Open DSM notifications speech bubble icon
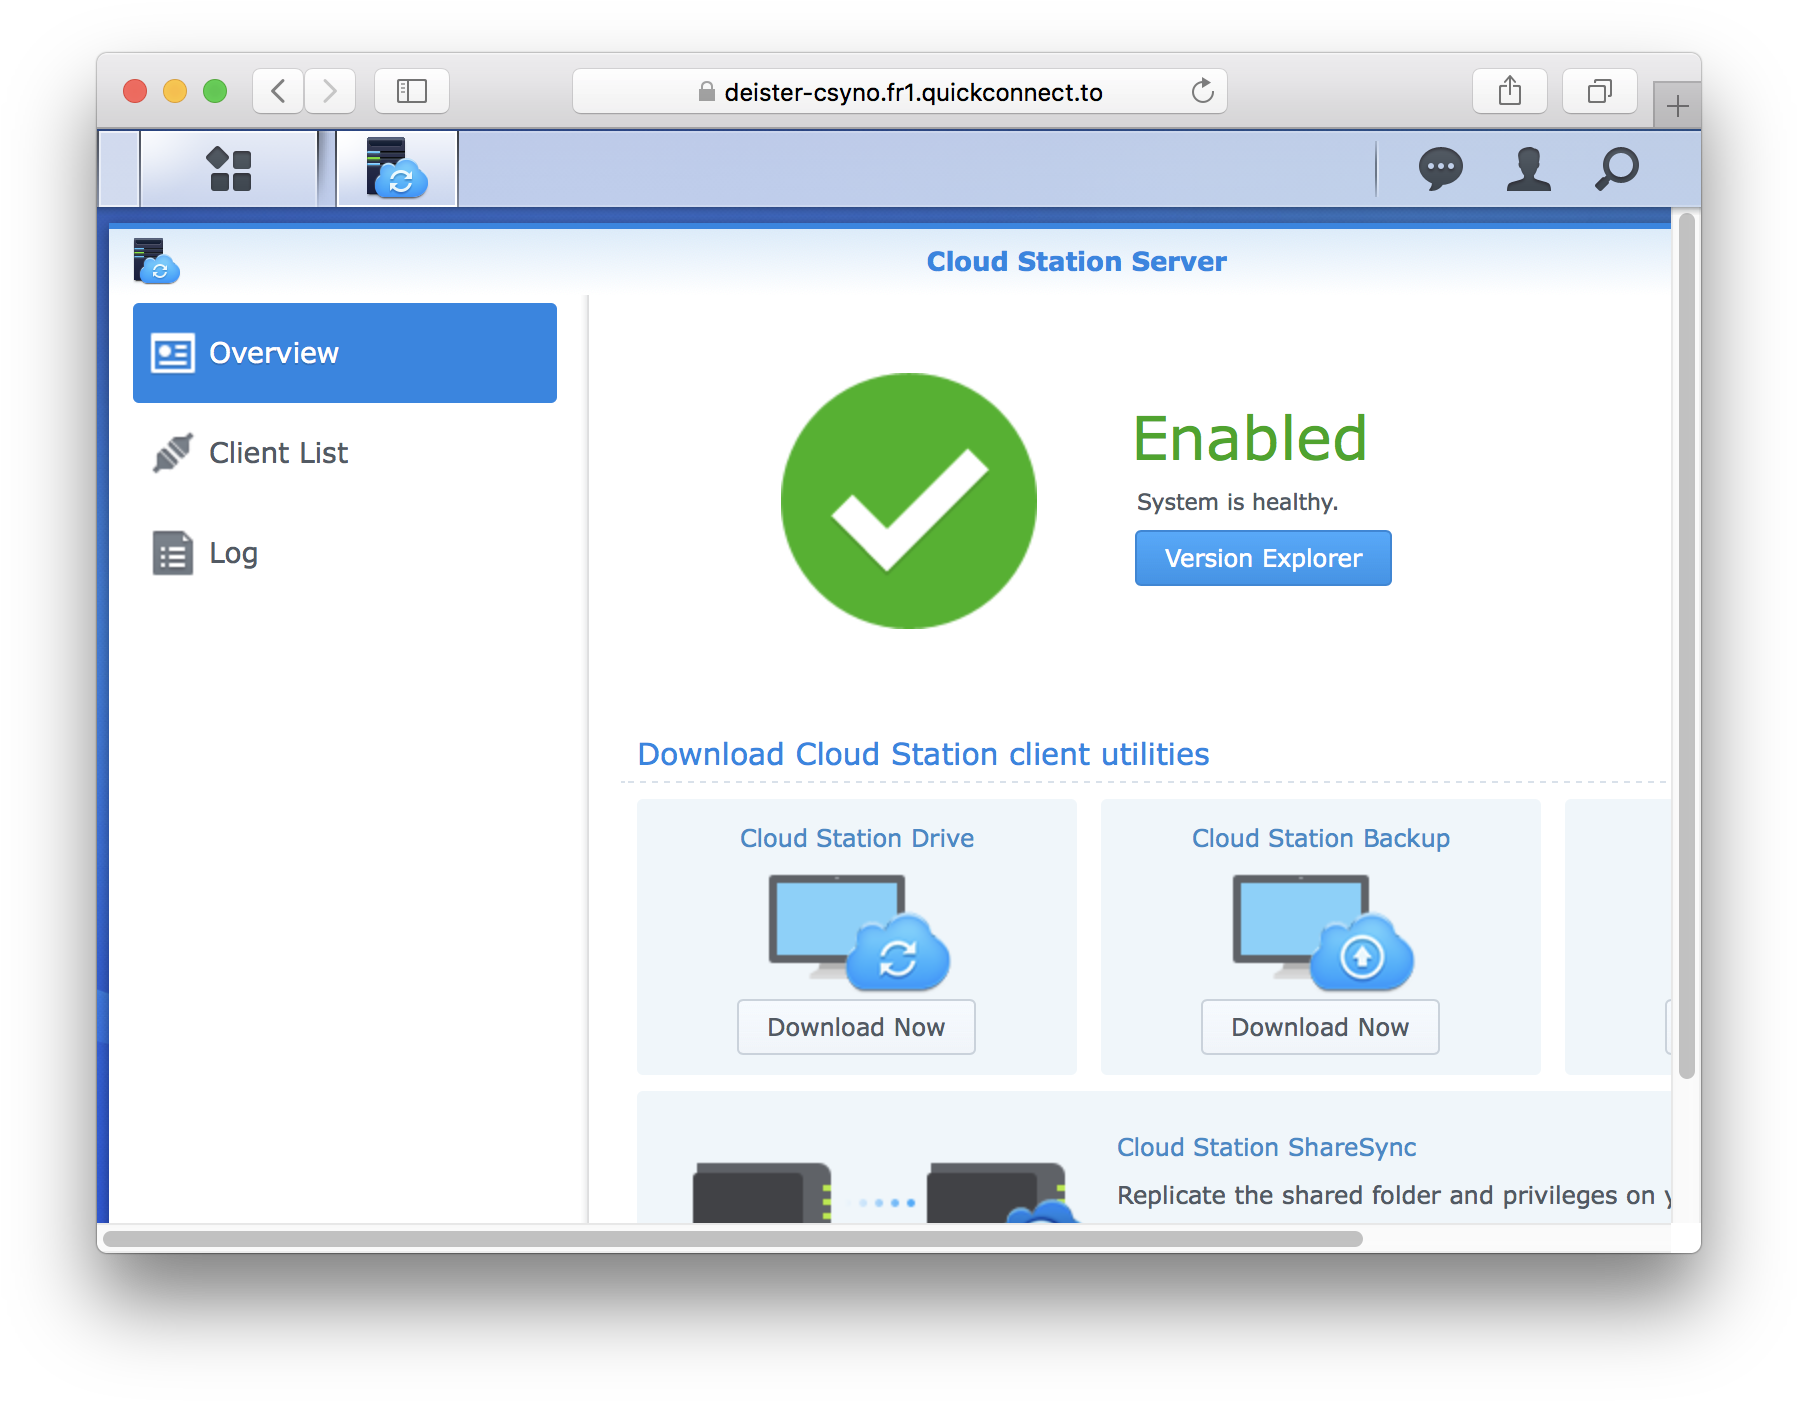 pyautogui.click(x=1442, y=168)
